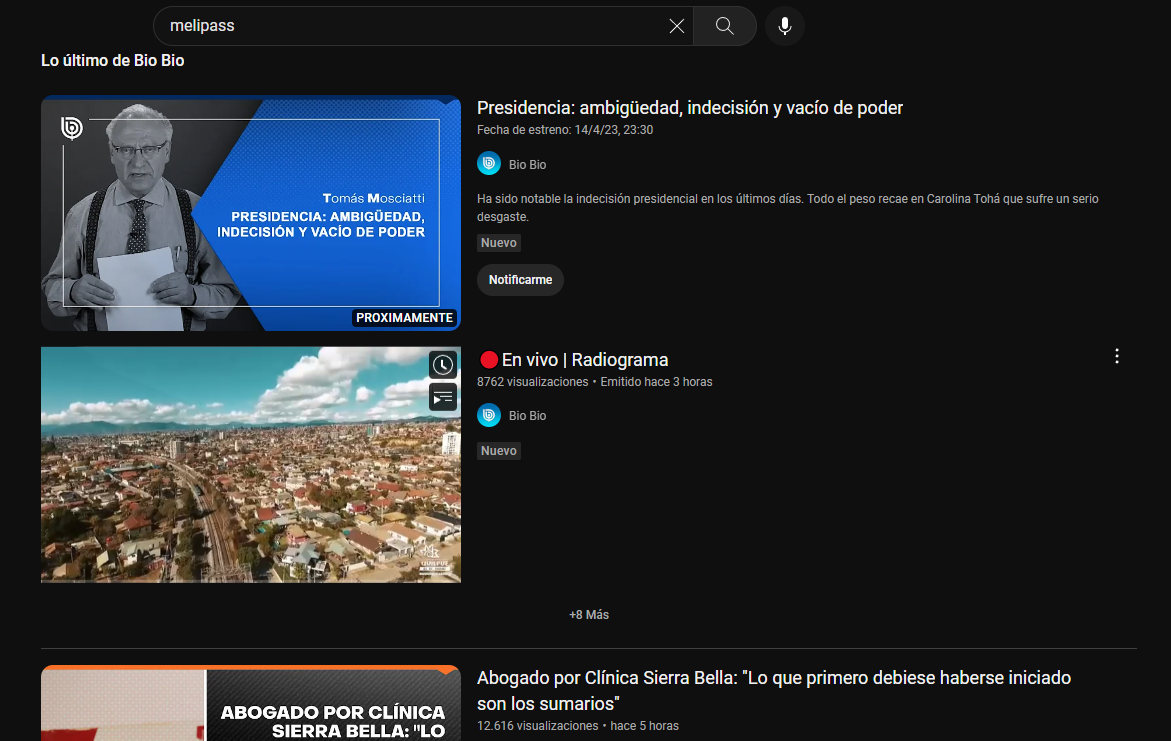Click the Presidencia video description text

[788, 208]
